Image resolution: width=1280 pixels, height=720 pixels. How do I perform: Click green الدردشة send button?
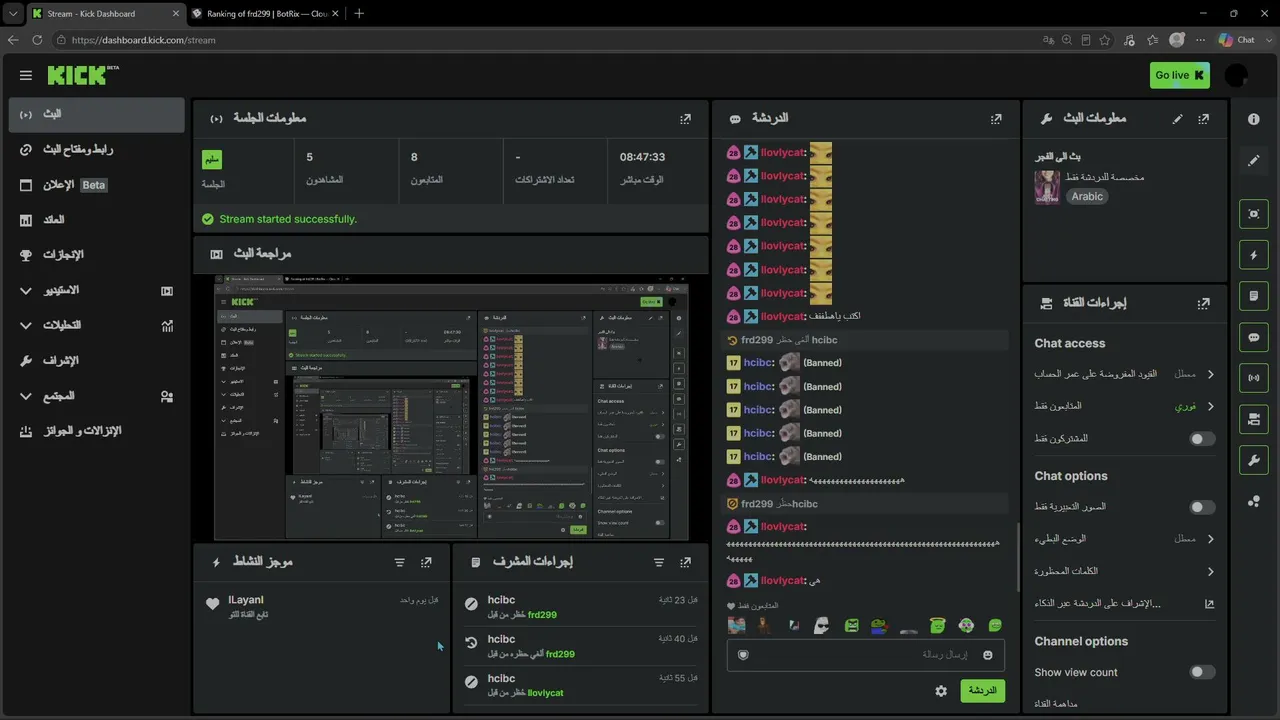(x=982, y=691)
